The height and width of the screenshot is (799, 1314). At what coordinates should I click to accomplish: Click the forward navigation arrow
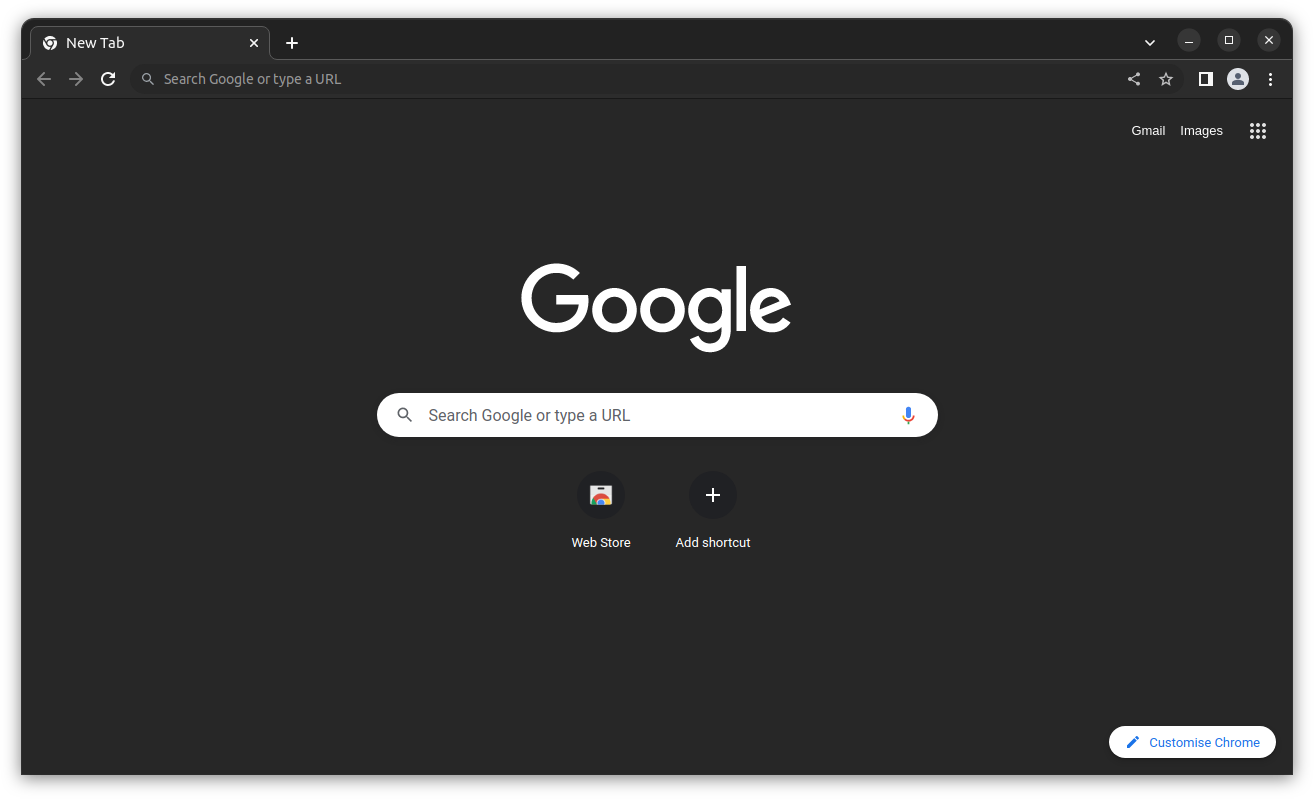tap(76, 79)
